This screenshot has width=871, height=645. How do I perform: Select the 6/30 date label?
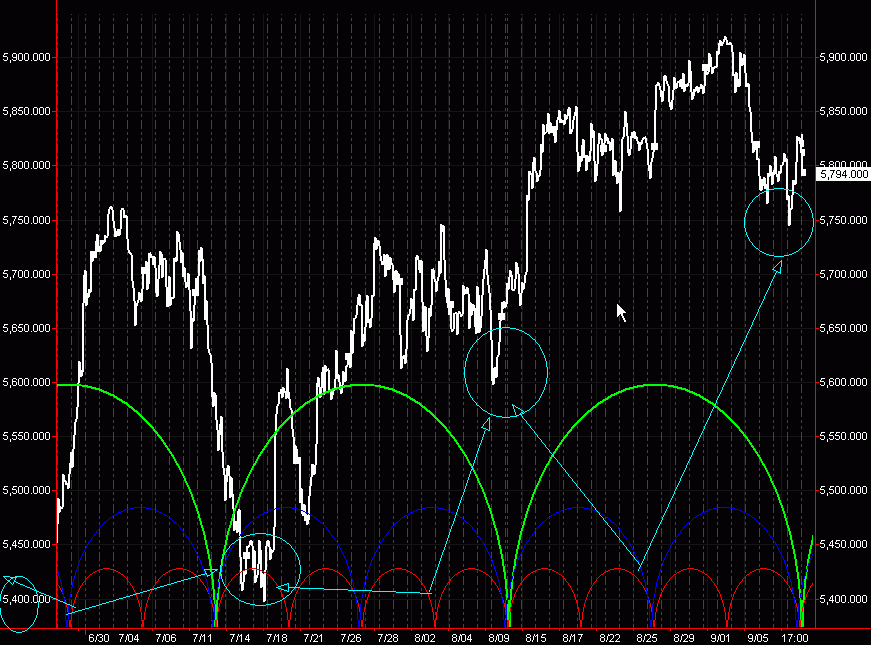point(99,638)
